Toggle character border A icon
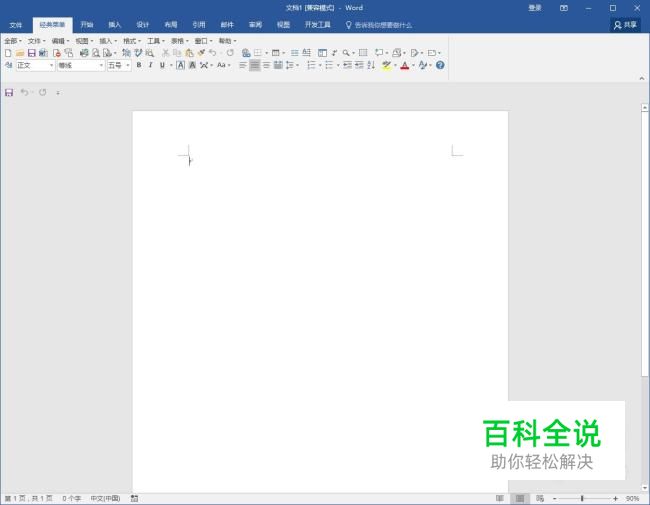 point(180,65)
